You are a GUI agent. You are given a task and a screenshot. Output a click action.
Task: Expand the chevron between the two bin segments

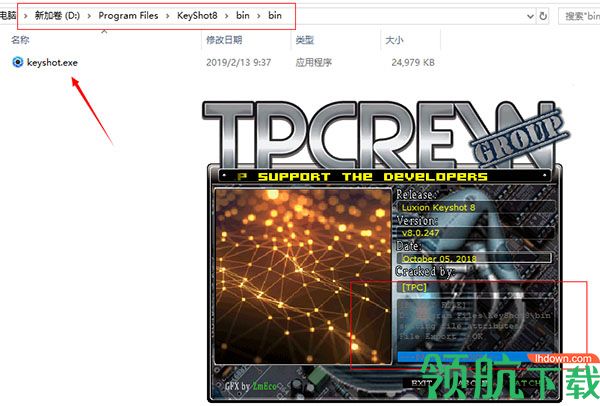pos(259,16)
